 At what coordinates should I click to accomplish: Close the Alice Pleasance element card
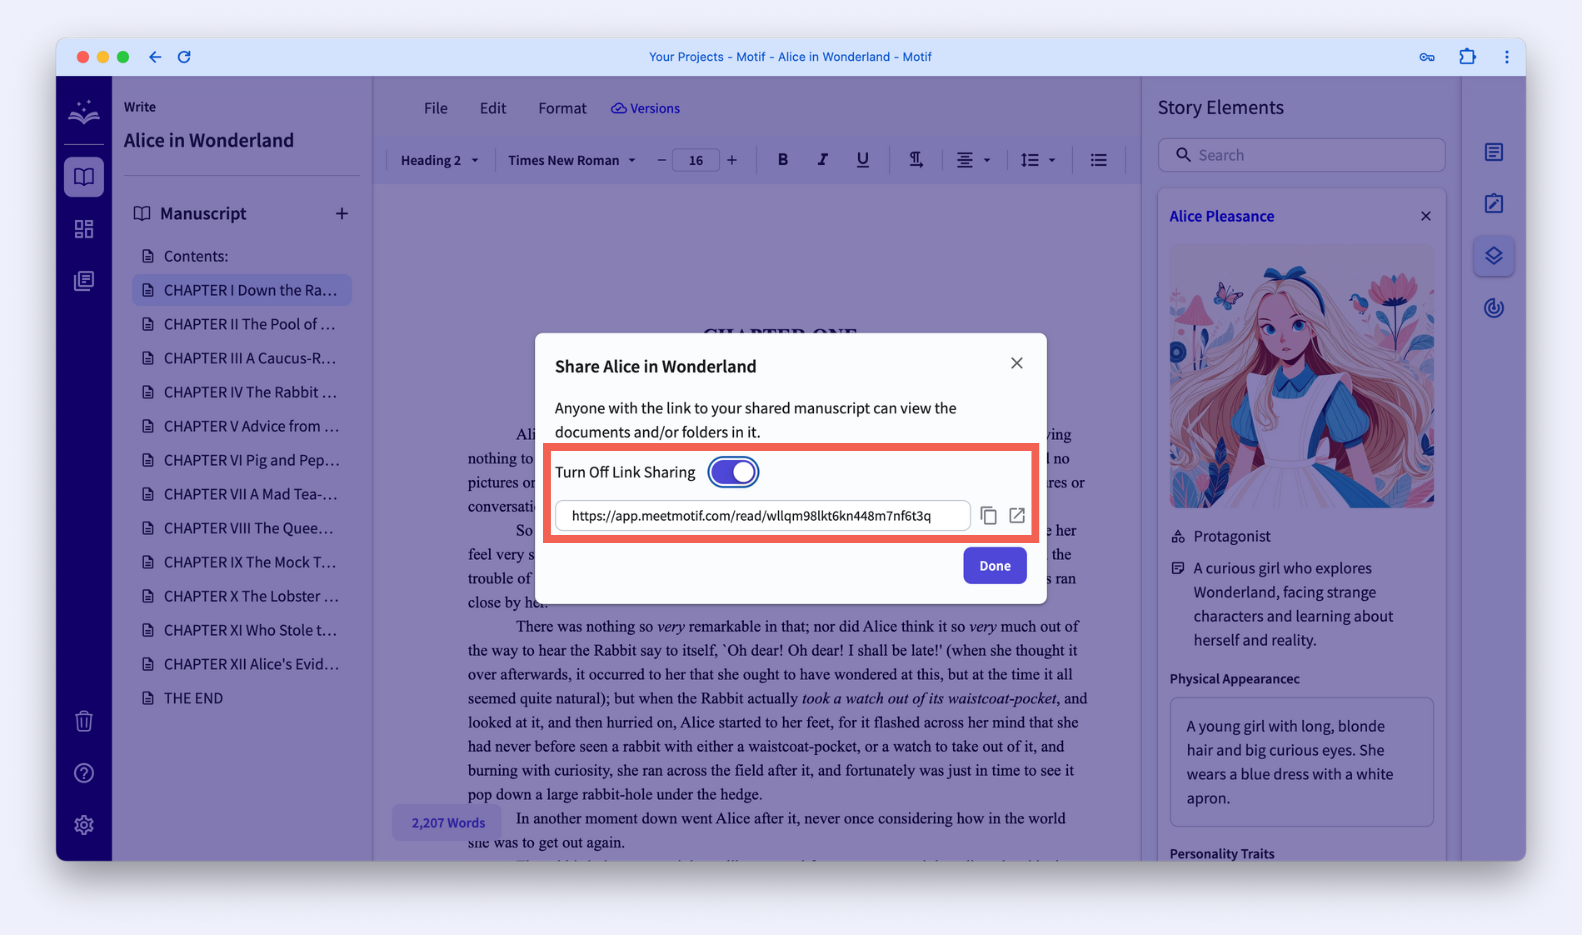pyautogui.click(x=1426, y=216)
